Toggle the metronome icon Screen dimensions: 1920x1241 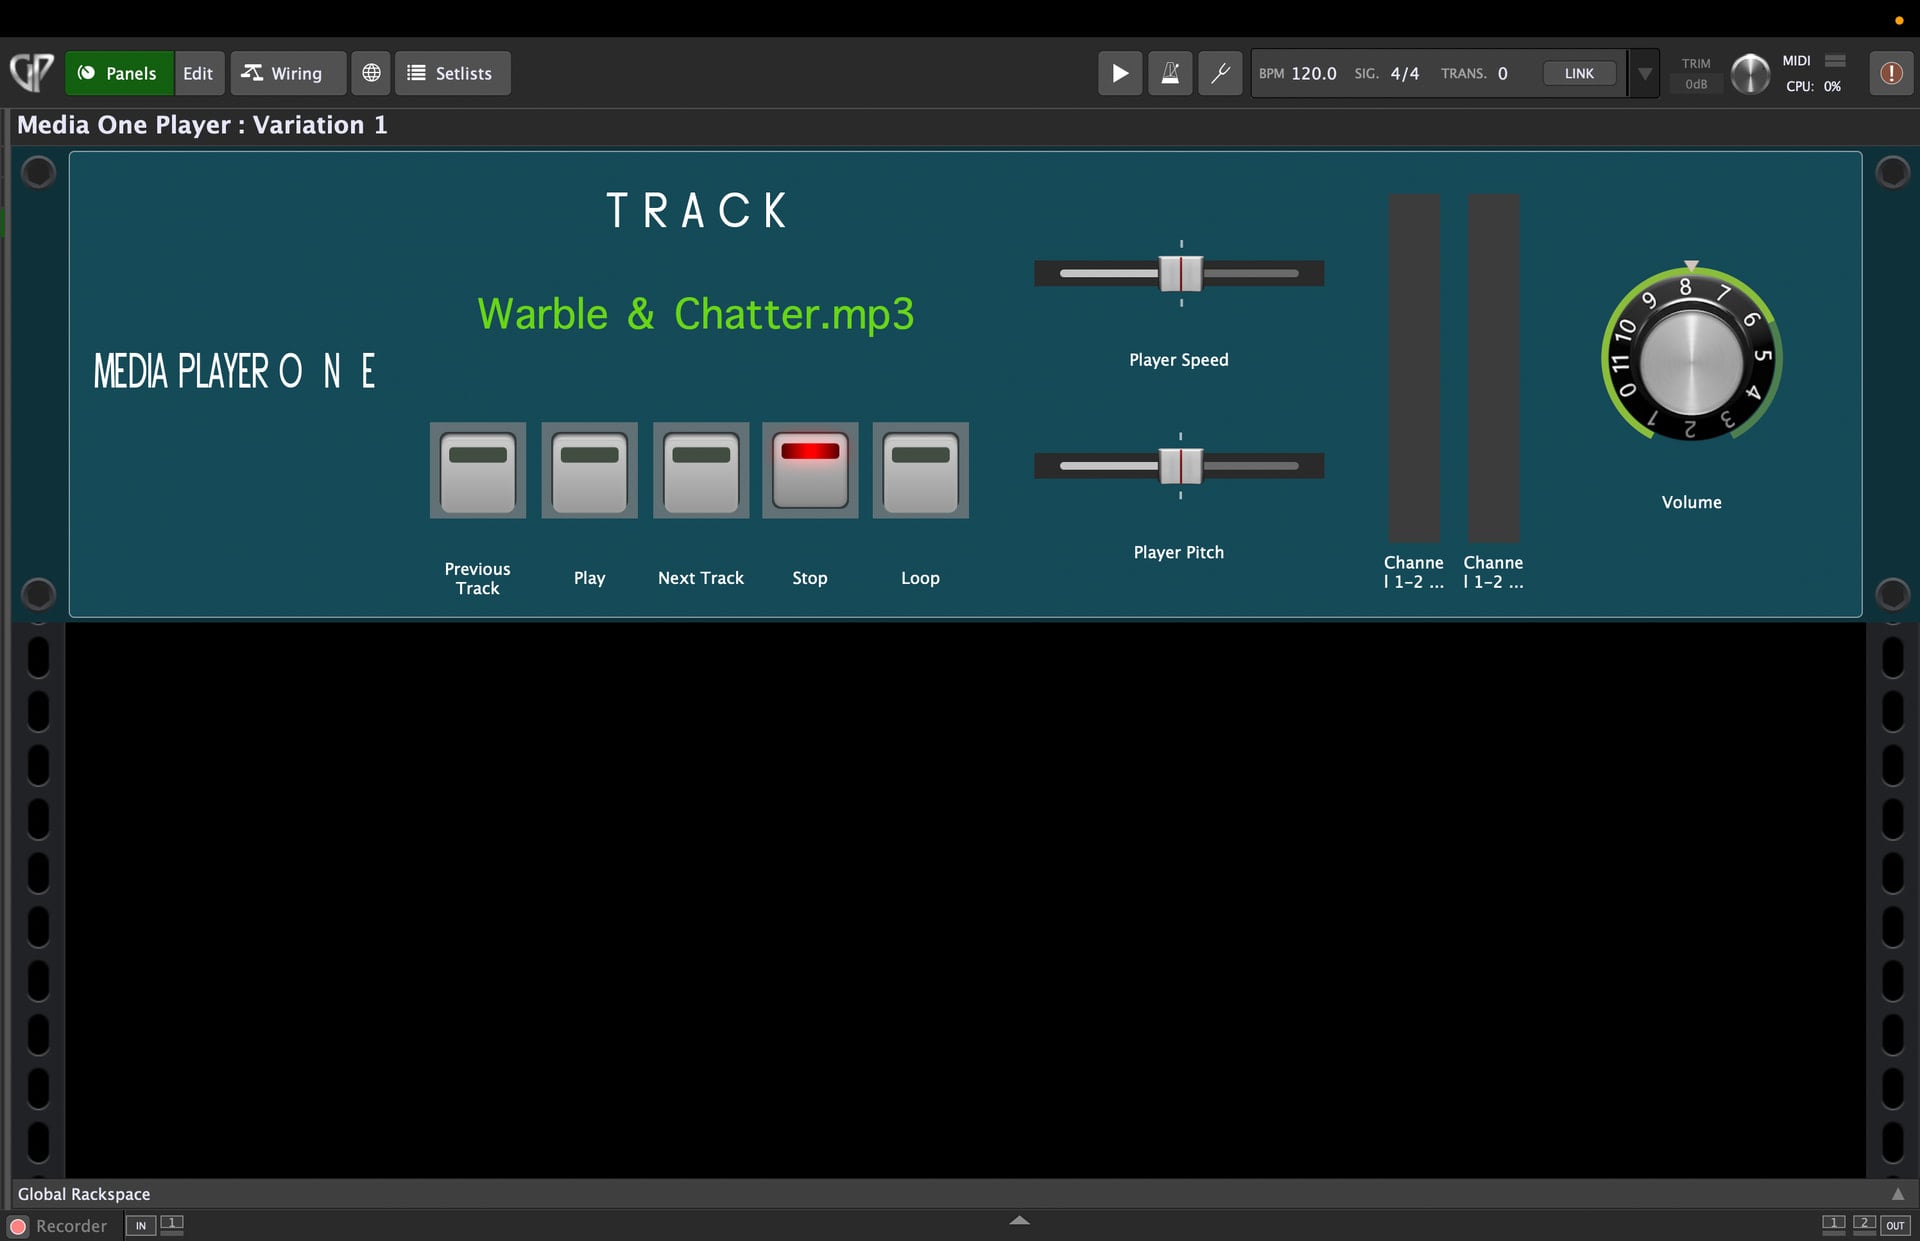point(1169,73)
